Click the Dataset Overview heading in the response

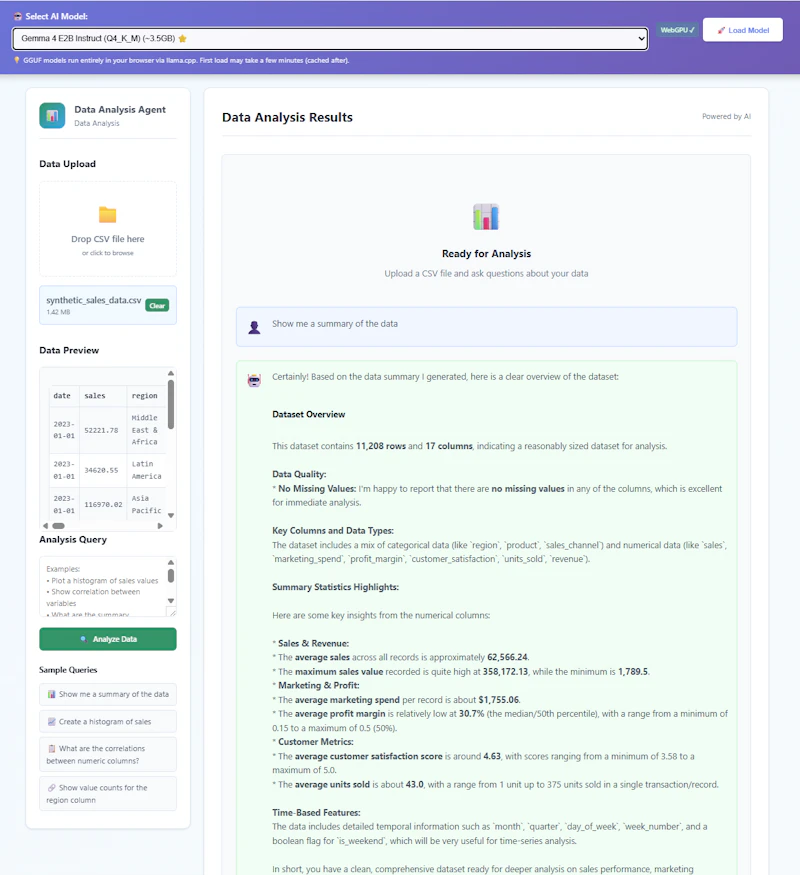point(309,414)
